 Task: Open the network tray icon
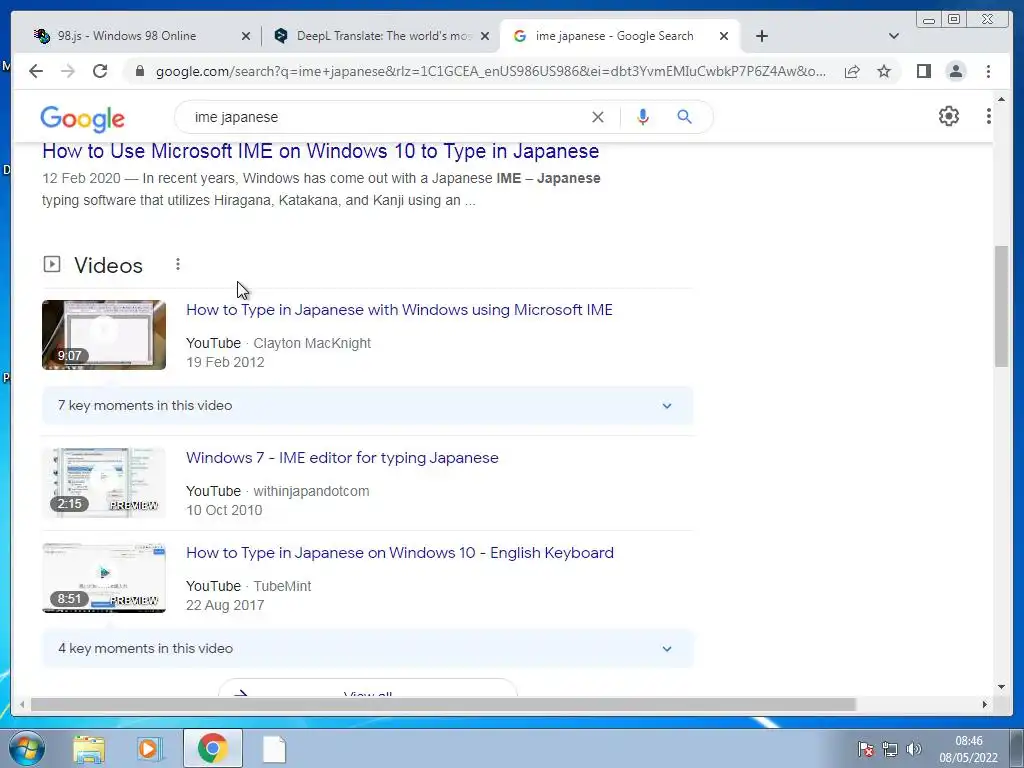pyautogui.click(x=889, y=749)
